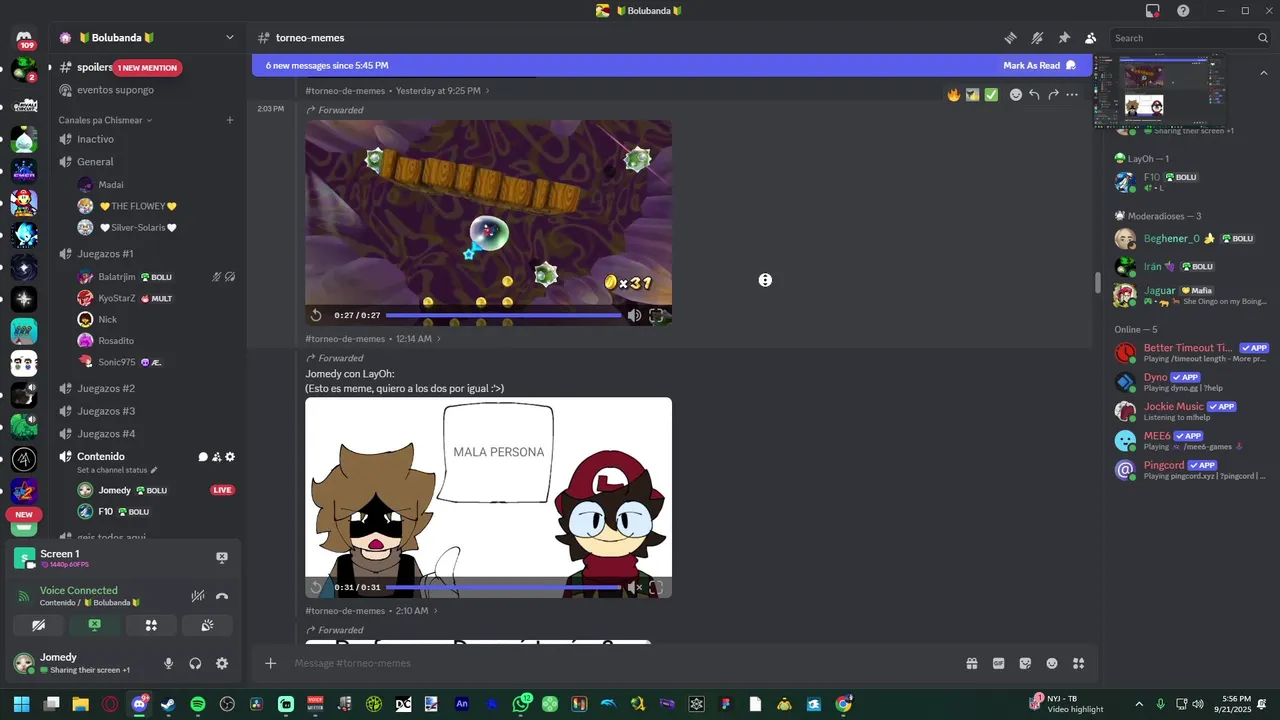The image size is (1280, 720).
Task: Mute microphone in user panel
Action: click(x=168, y=663)
